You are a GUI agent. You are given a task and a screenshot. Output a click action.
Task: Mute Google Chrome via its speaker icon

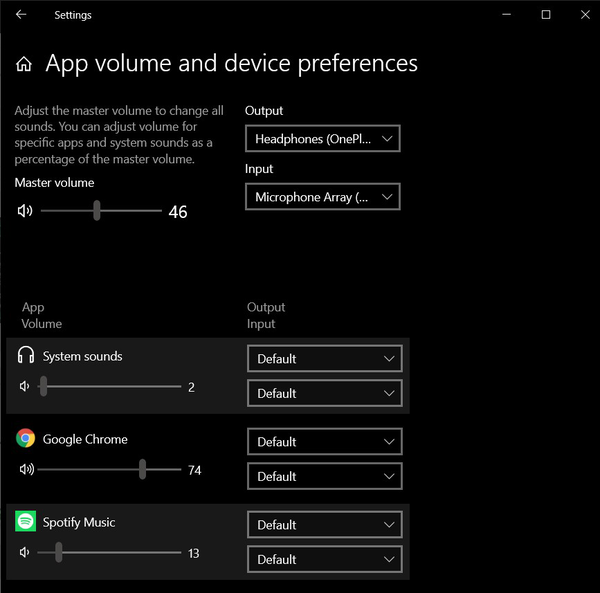click(x=25, y=470)
